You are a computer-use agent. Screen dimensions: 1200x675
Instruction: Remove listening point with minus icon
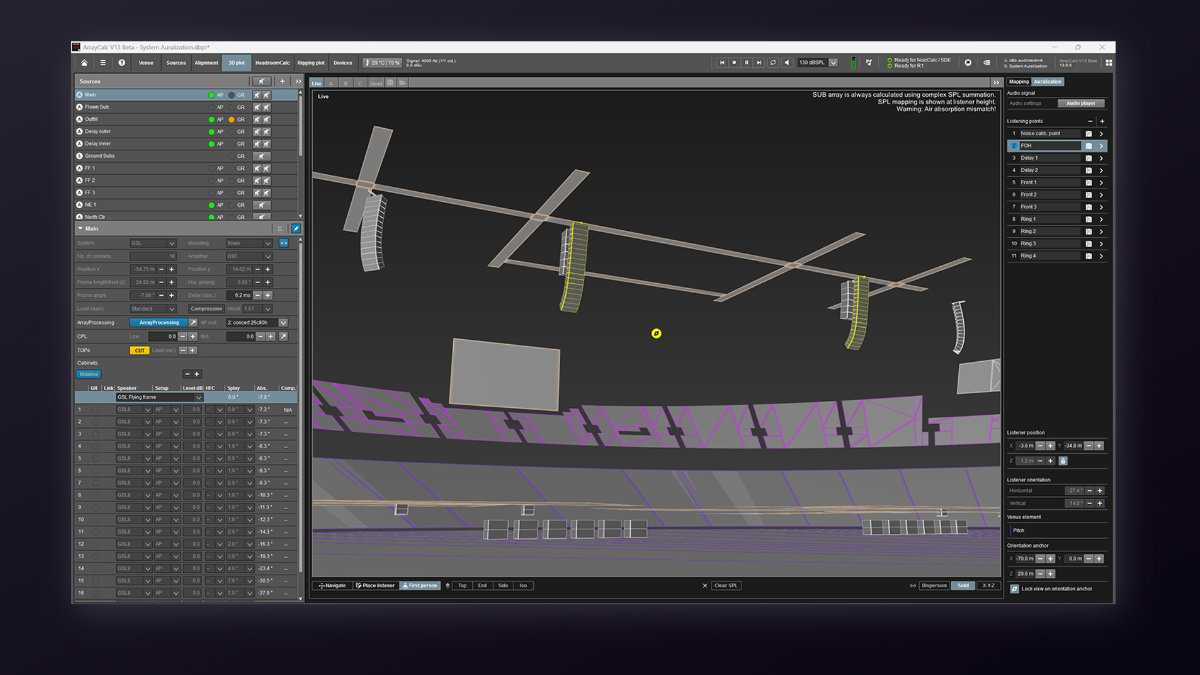click(x=1090, y=121)
